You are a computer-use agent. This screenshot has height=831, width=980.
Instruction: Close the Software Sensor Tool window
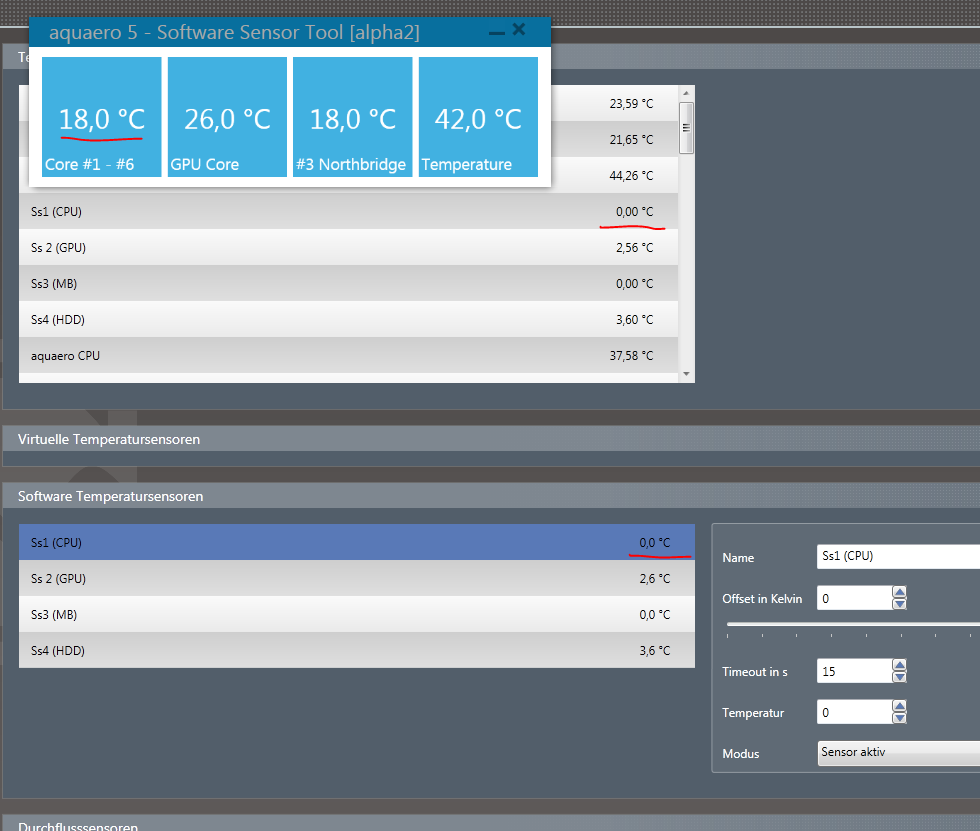[x=519, y=29]
